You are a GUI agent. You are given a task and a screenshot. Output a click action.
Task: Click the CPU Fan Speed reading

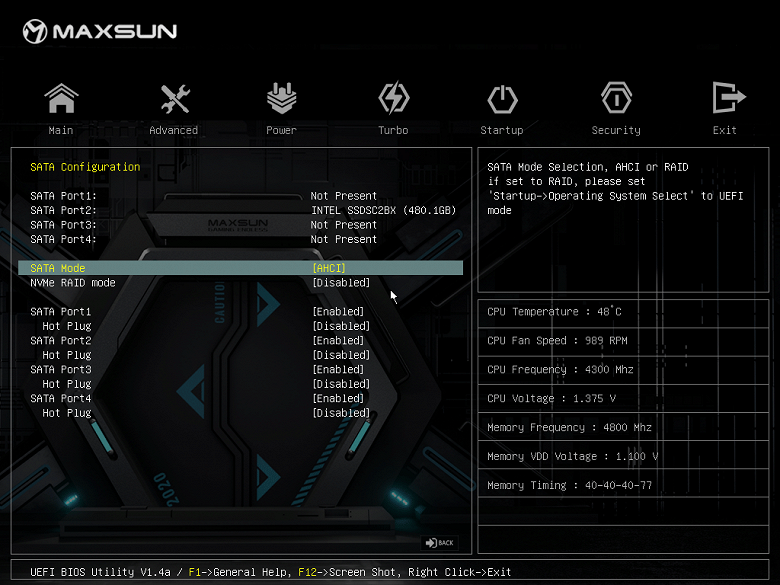coord(557,340)
